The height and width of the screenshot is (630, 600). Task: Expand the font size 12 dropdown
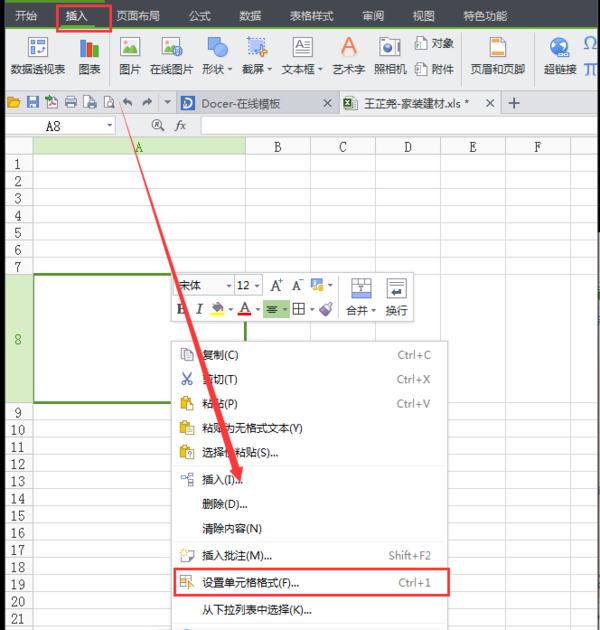point(256,286)
